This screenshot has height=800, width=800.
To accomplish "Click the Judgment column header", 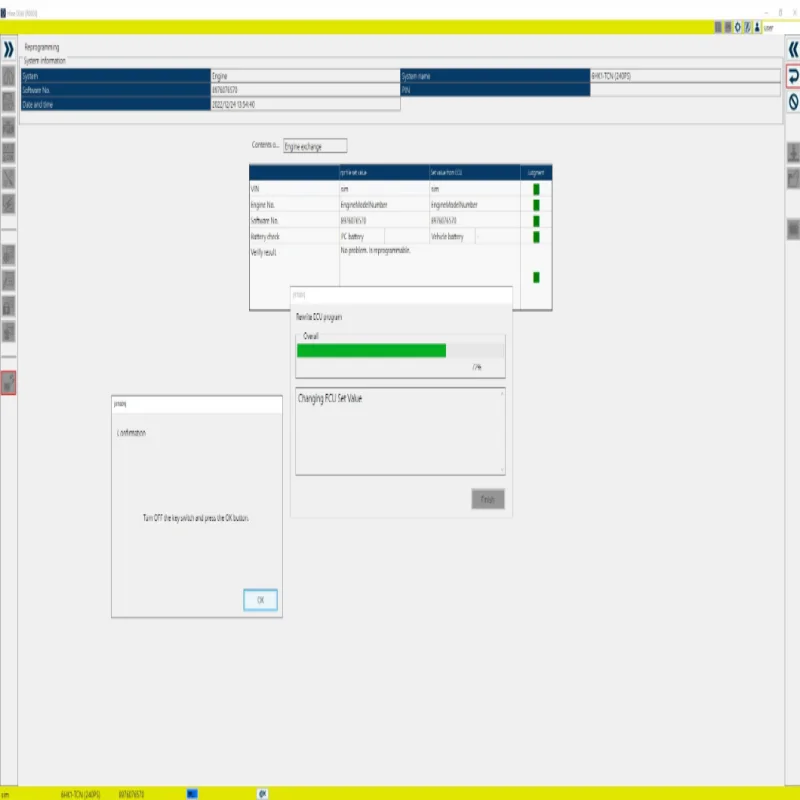I will [x=536, y=172].
